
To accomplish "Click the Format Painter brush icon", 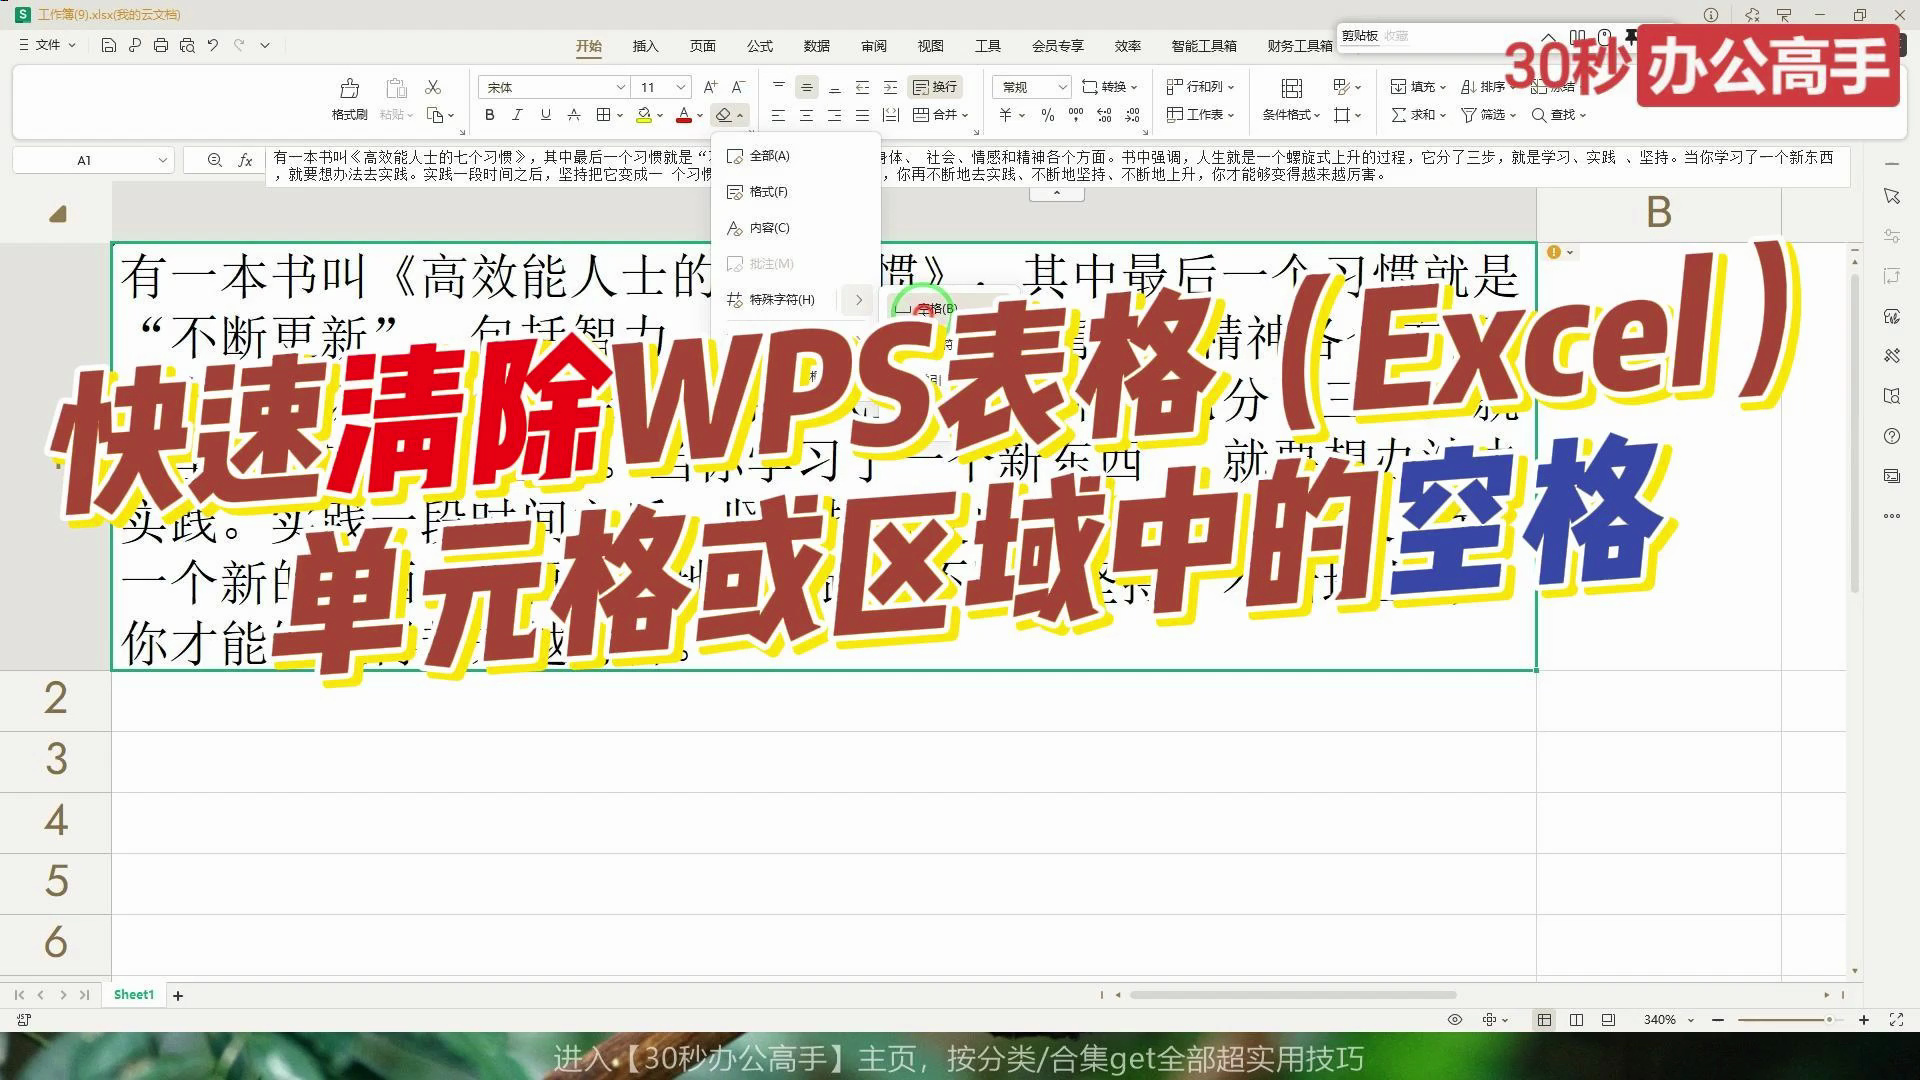I will [x=349, y=88].
